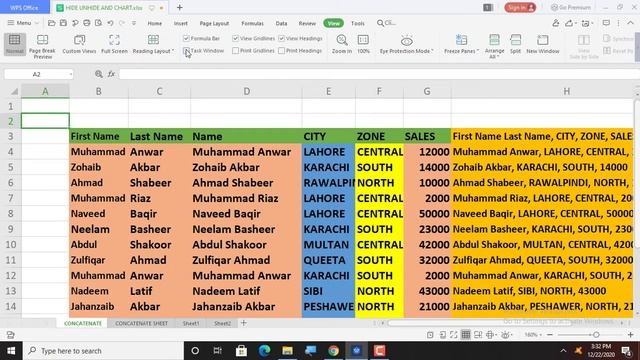Open the Freeze Panes dropdown
The image size is (640, 360).
coord(461,44)
